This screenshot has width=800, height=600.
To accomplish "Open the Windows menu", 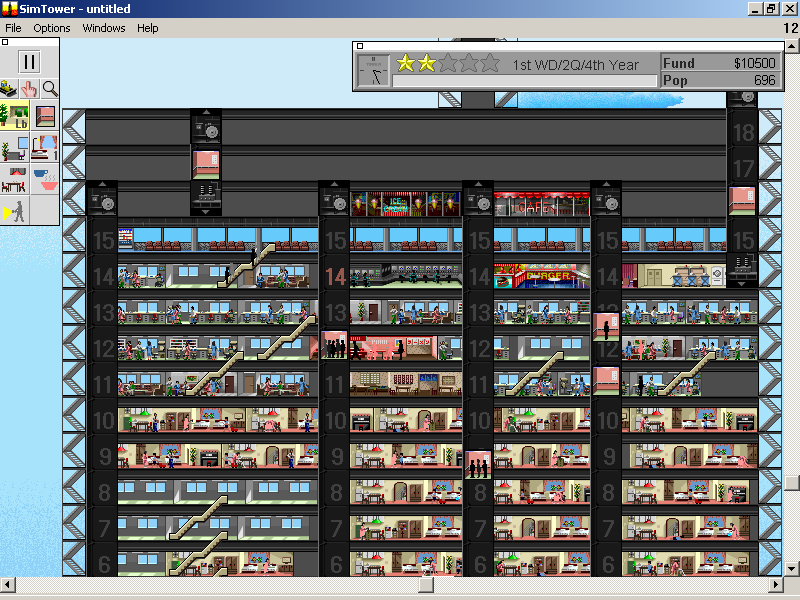I will point(104,28).
